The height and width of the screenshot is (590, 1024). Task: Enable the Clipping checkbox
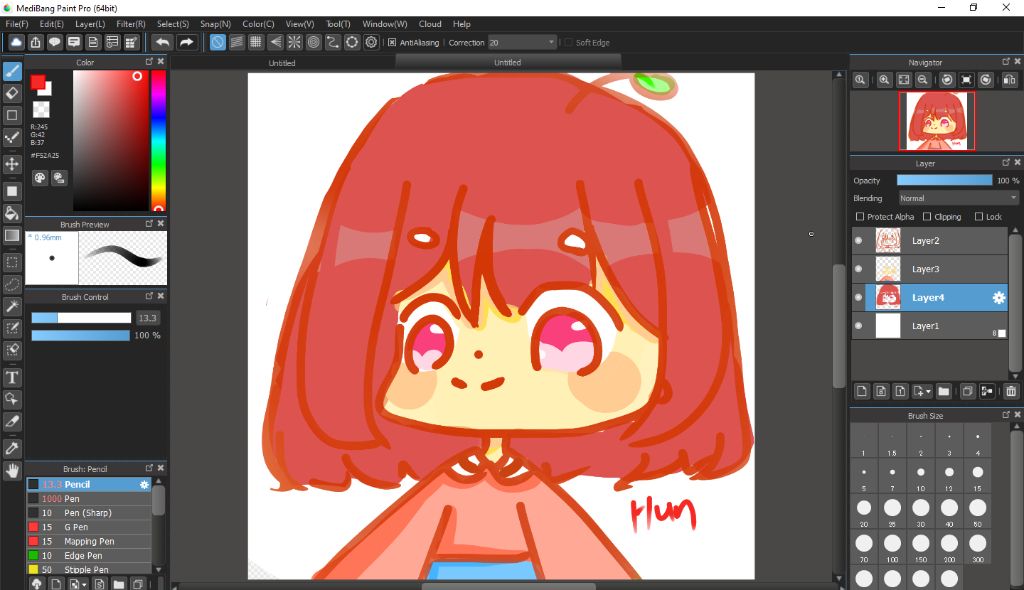tap(927, 216)
